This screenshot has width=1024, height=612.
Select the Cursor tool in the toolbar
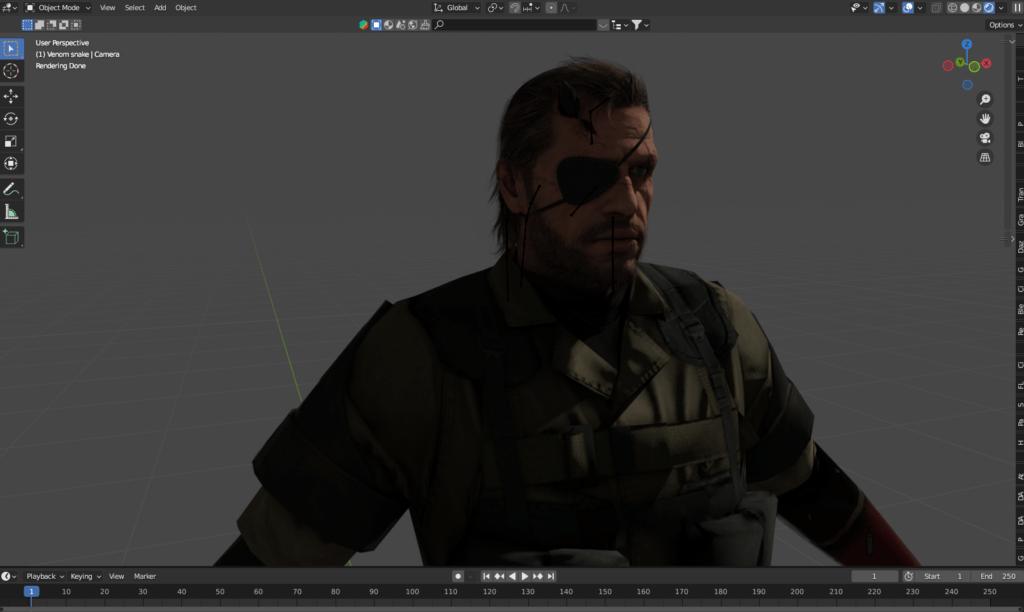(x=11, y=71)
